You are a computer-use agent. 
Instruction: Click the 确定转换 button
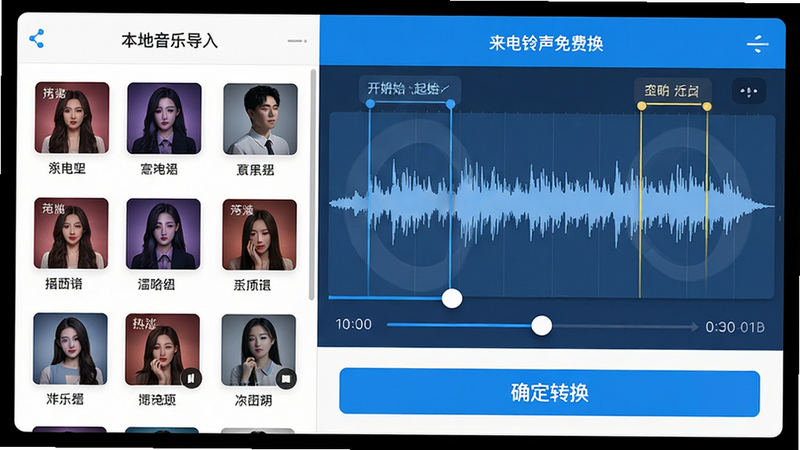(549, 393)
